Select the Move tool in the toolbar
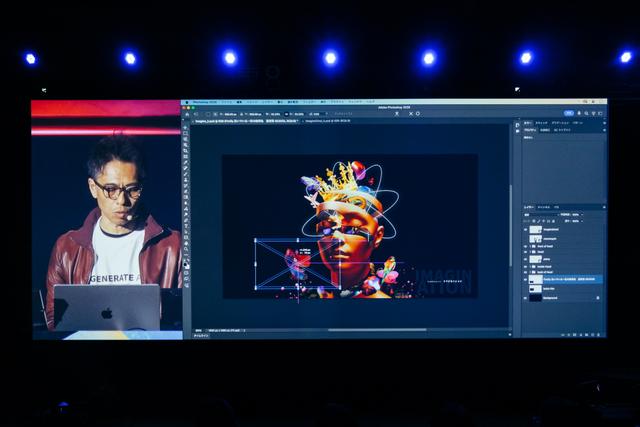 (186, 127)
